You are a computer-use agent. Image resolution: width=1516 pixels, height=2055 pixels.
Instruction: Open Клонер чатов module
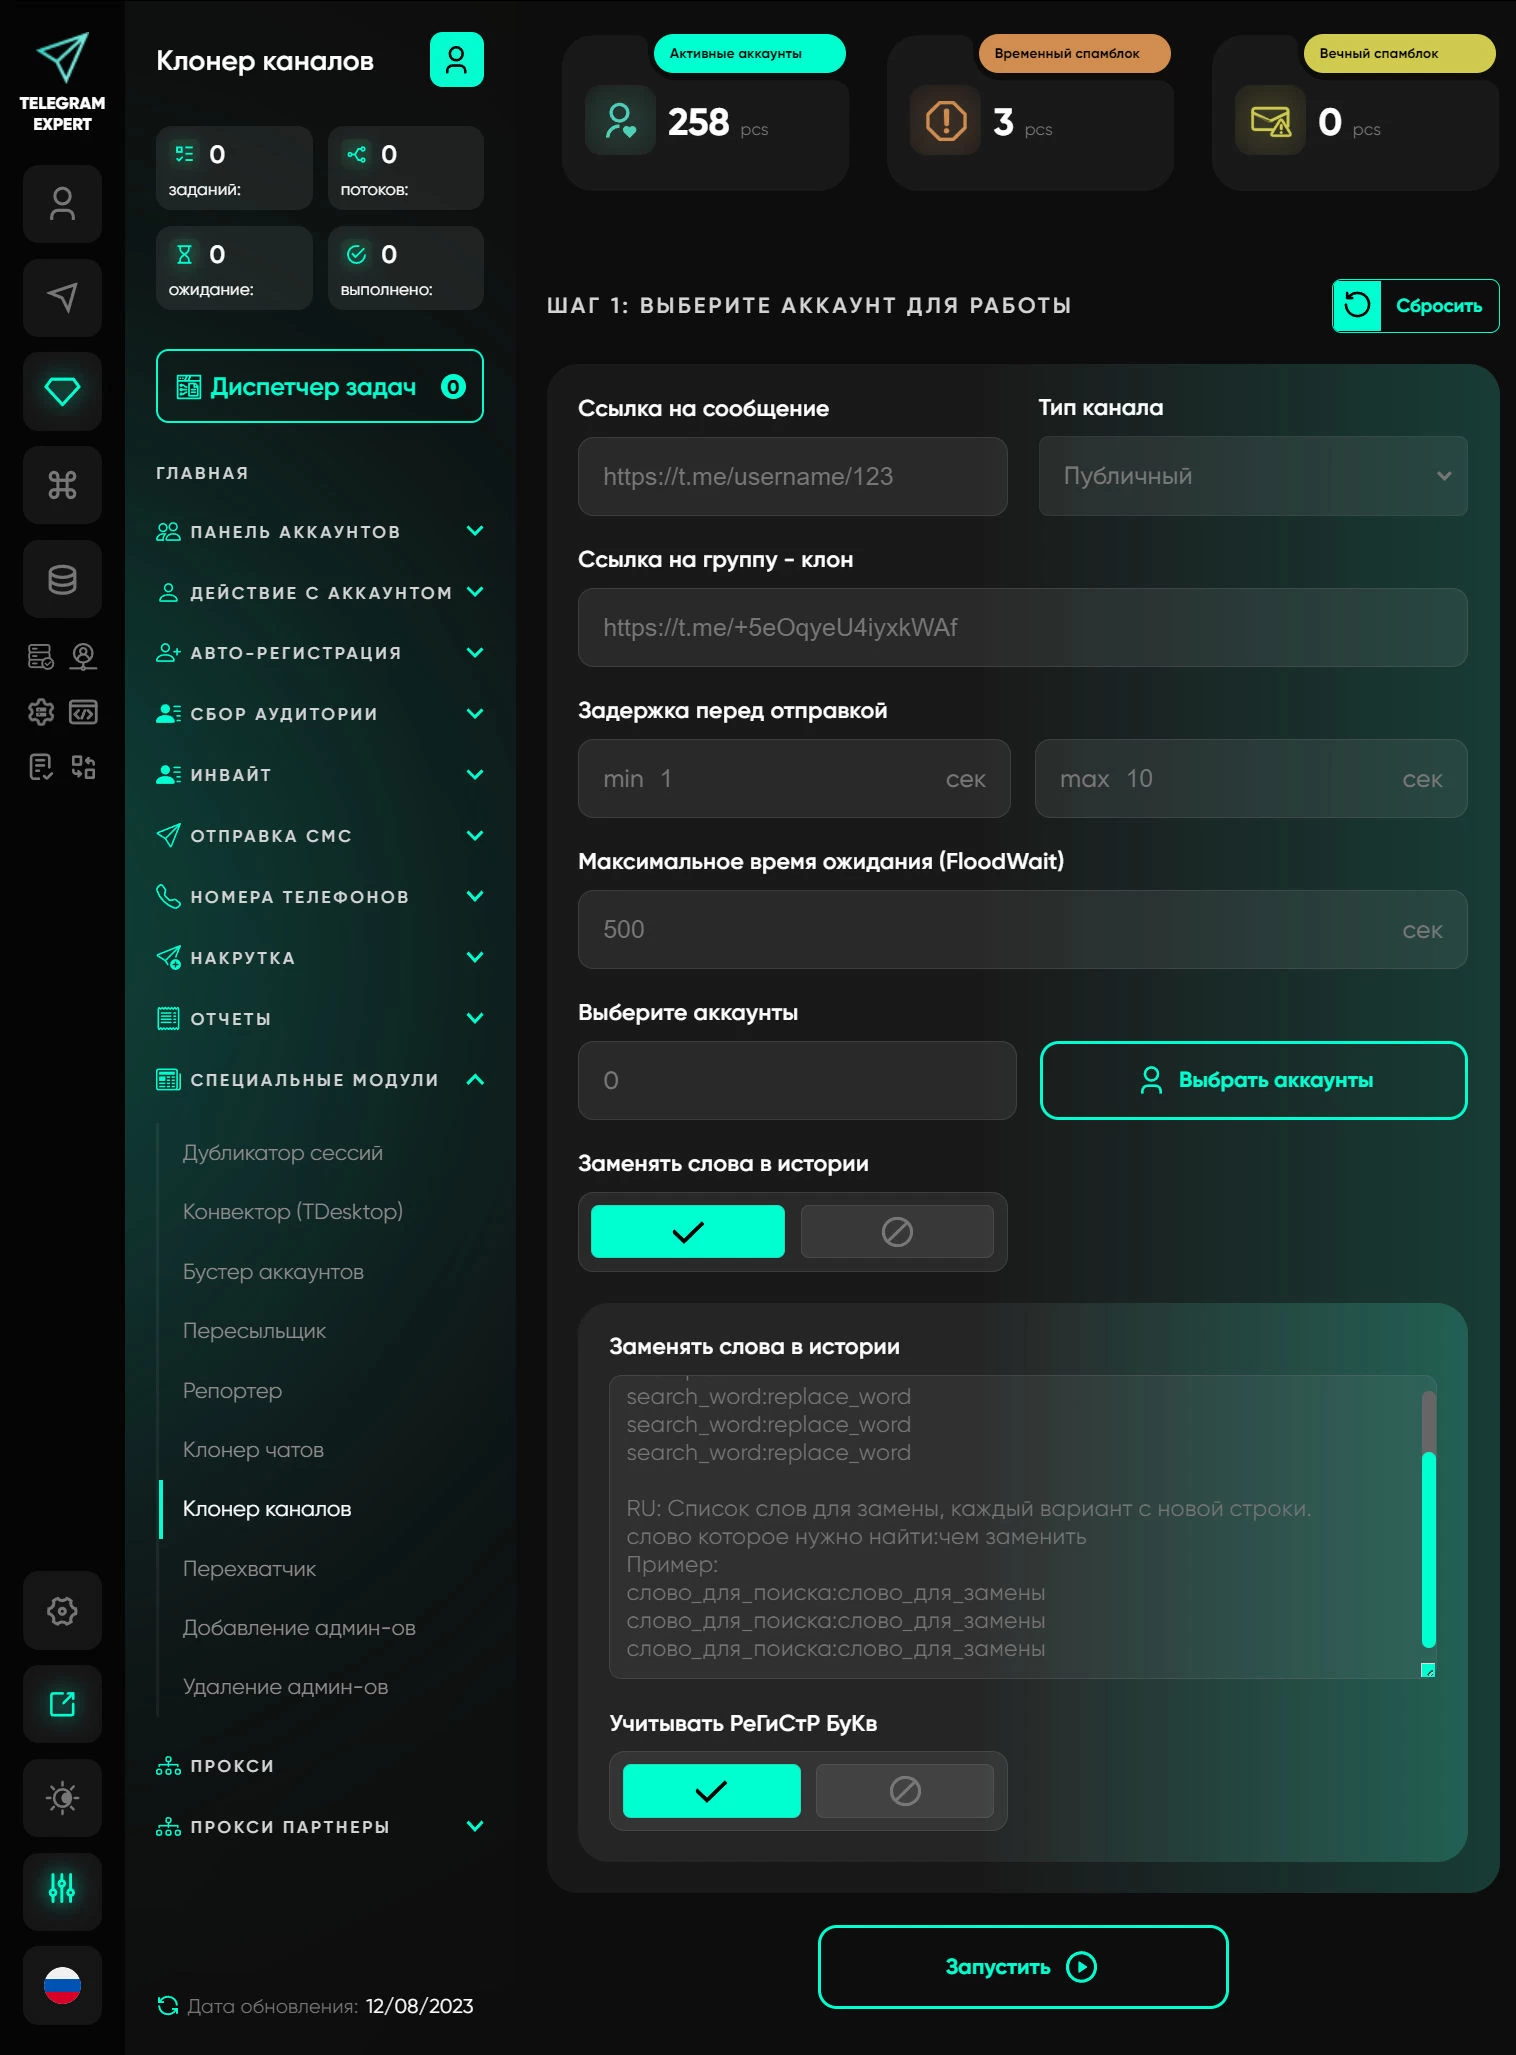tap(253, 1450)
